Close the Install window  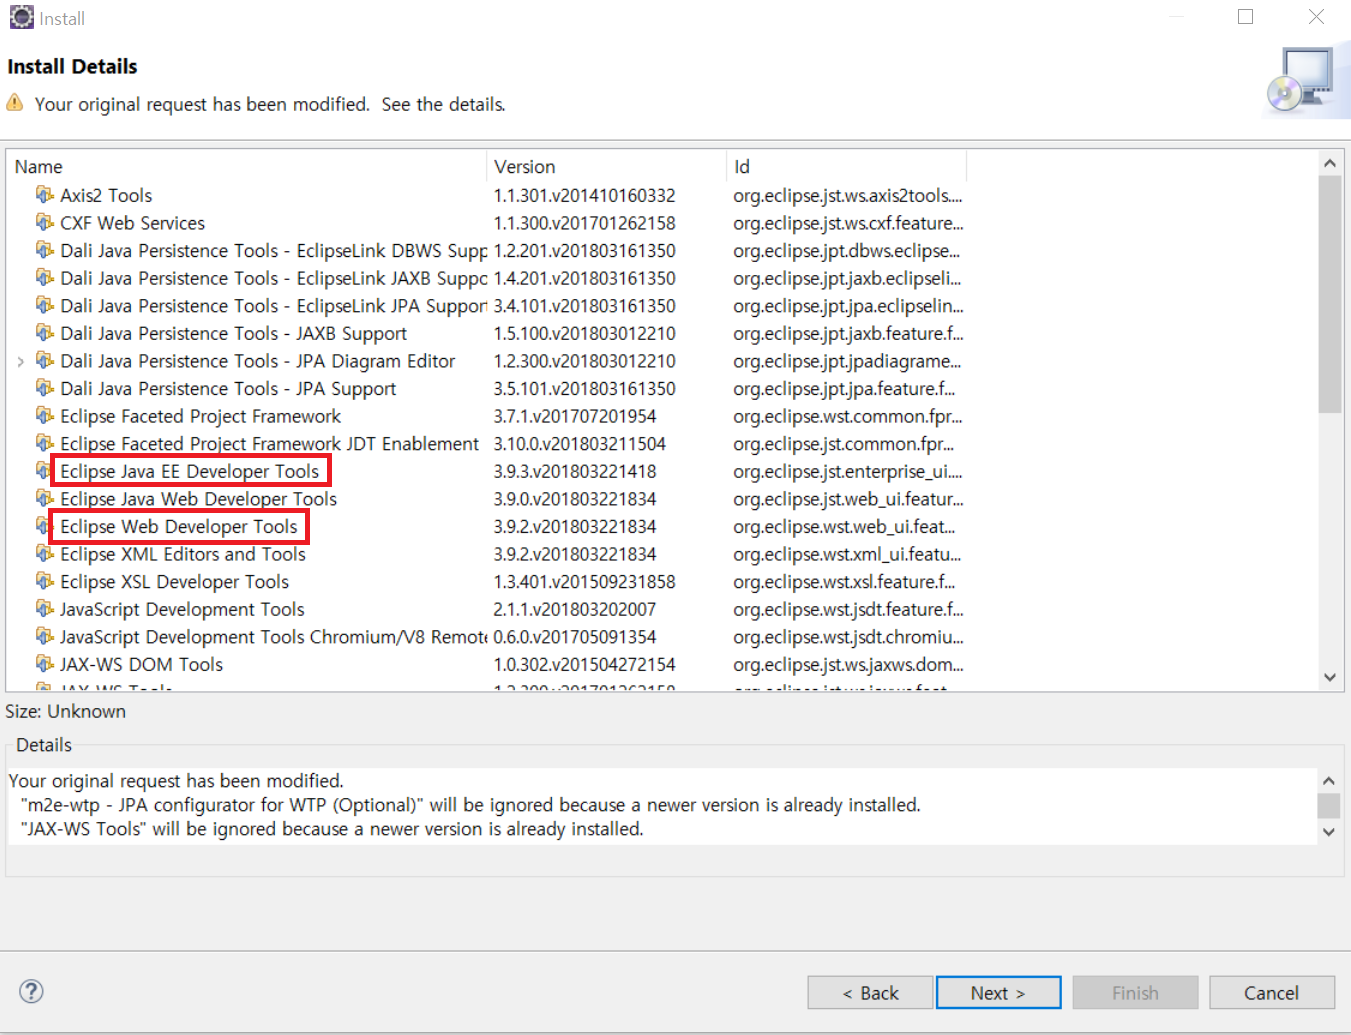coord(1316,17)
